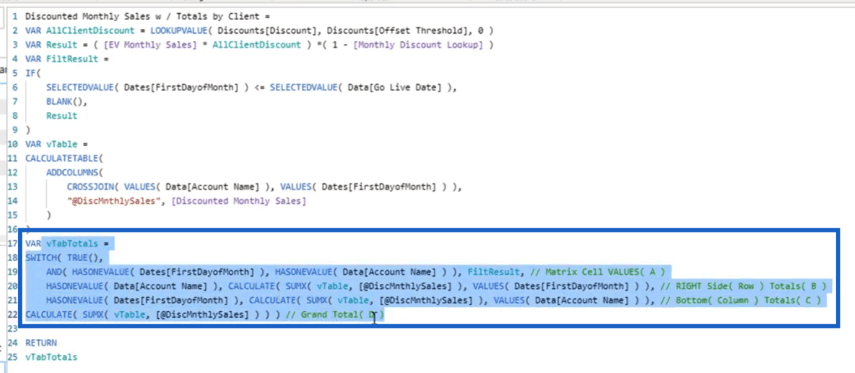
Task: Click the CALCULATETABLE function name
Action: point(62,158)
